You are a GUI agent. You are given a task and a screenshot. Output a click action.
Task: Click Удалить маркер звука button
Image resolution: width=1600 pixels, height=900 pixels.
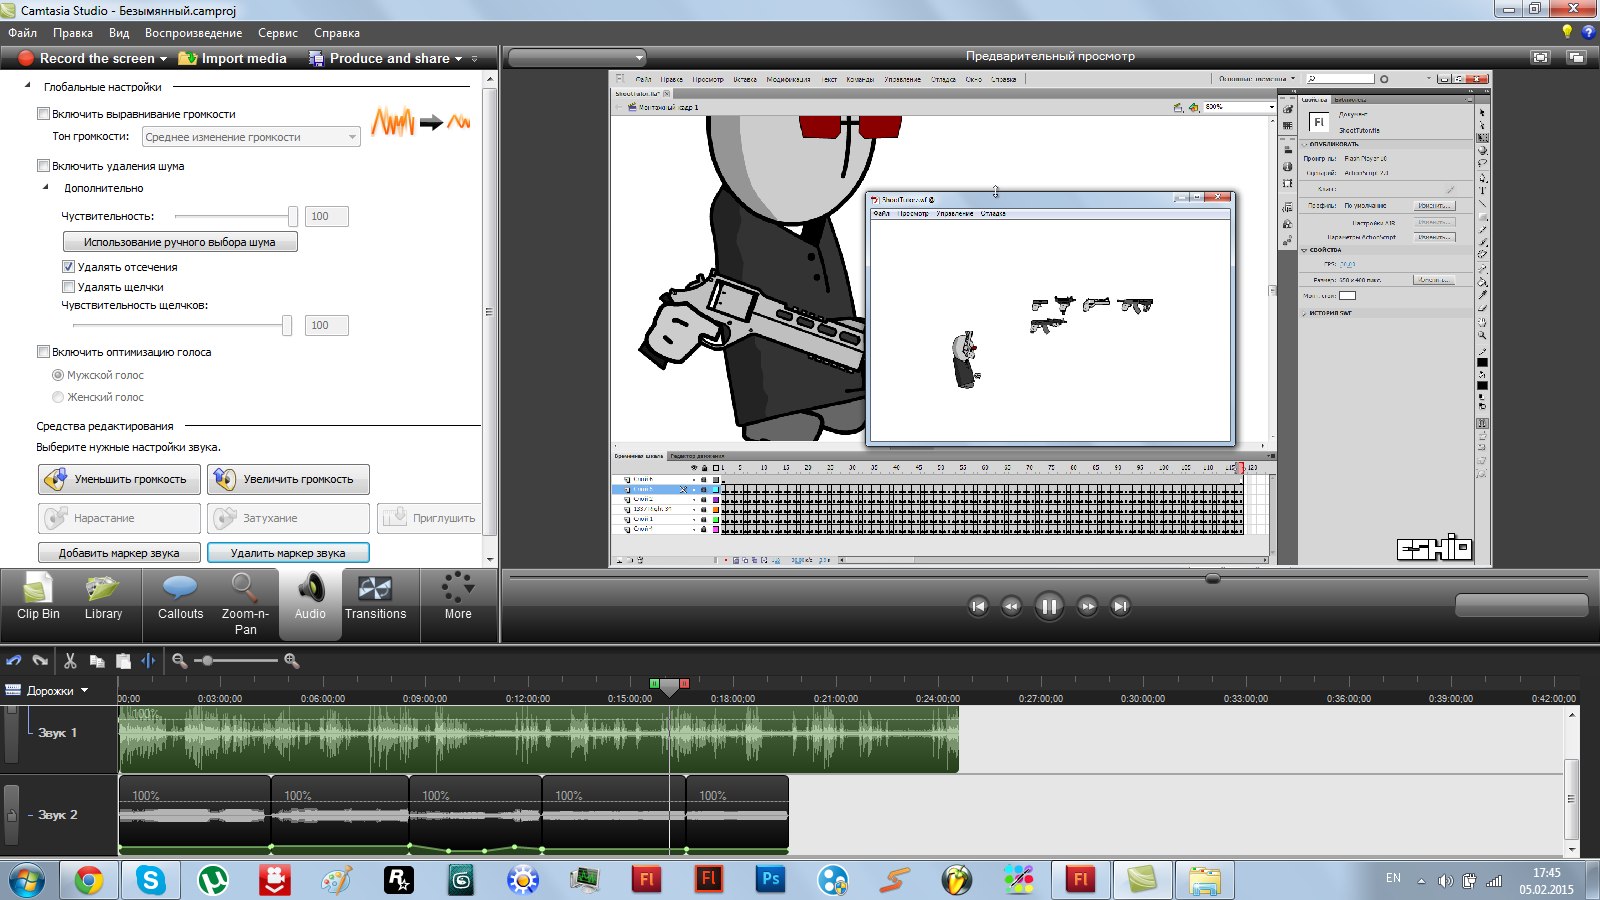point(288,552)
